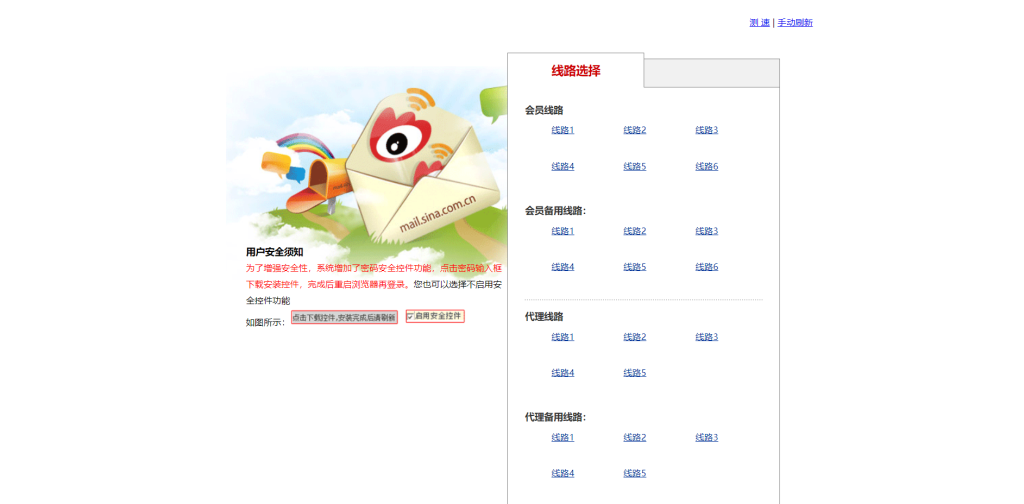Viewport: 1024px width, 504px height.
Task: Select the 线路选择 tab
Action: point(575,71)
